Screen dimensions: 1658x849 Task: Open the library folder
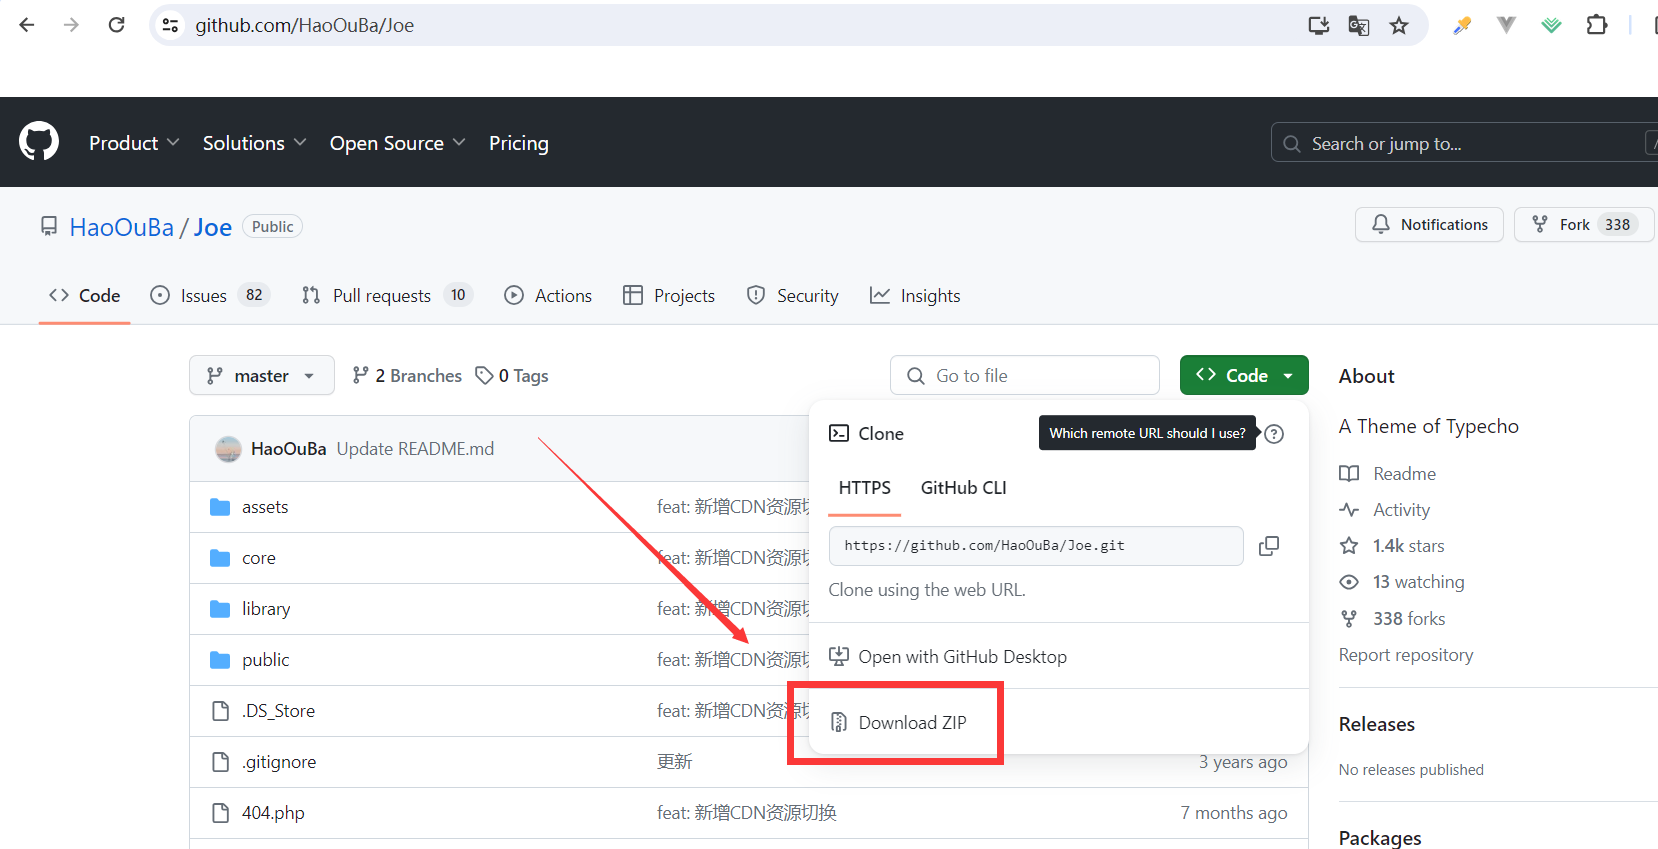(x=266, y=609)
